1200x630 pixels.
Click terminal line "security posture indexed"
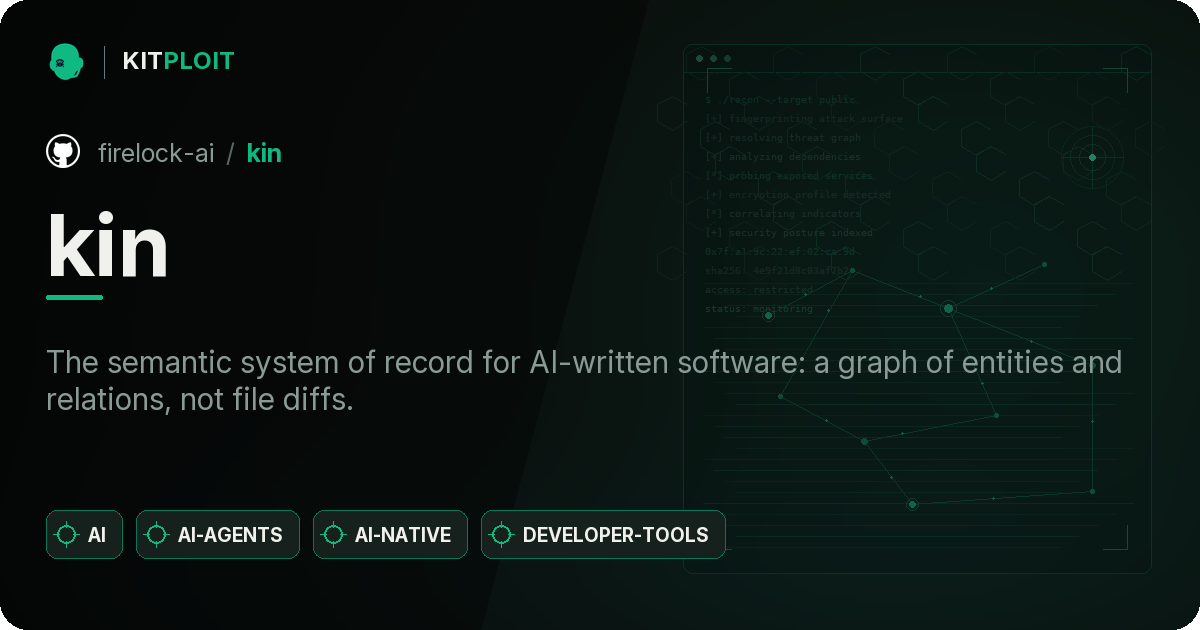(x=789, y=233)
